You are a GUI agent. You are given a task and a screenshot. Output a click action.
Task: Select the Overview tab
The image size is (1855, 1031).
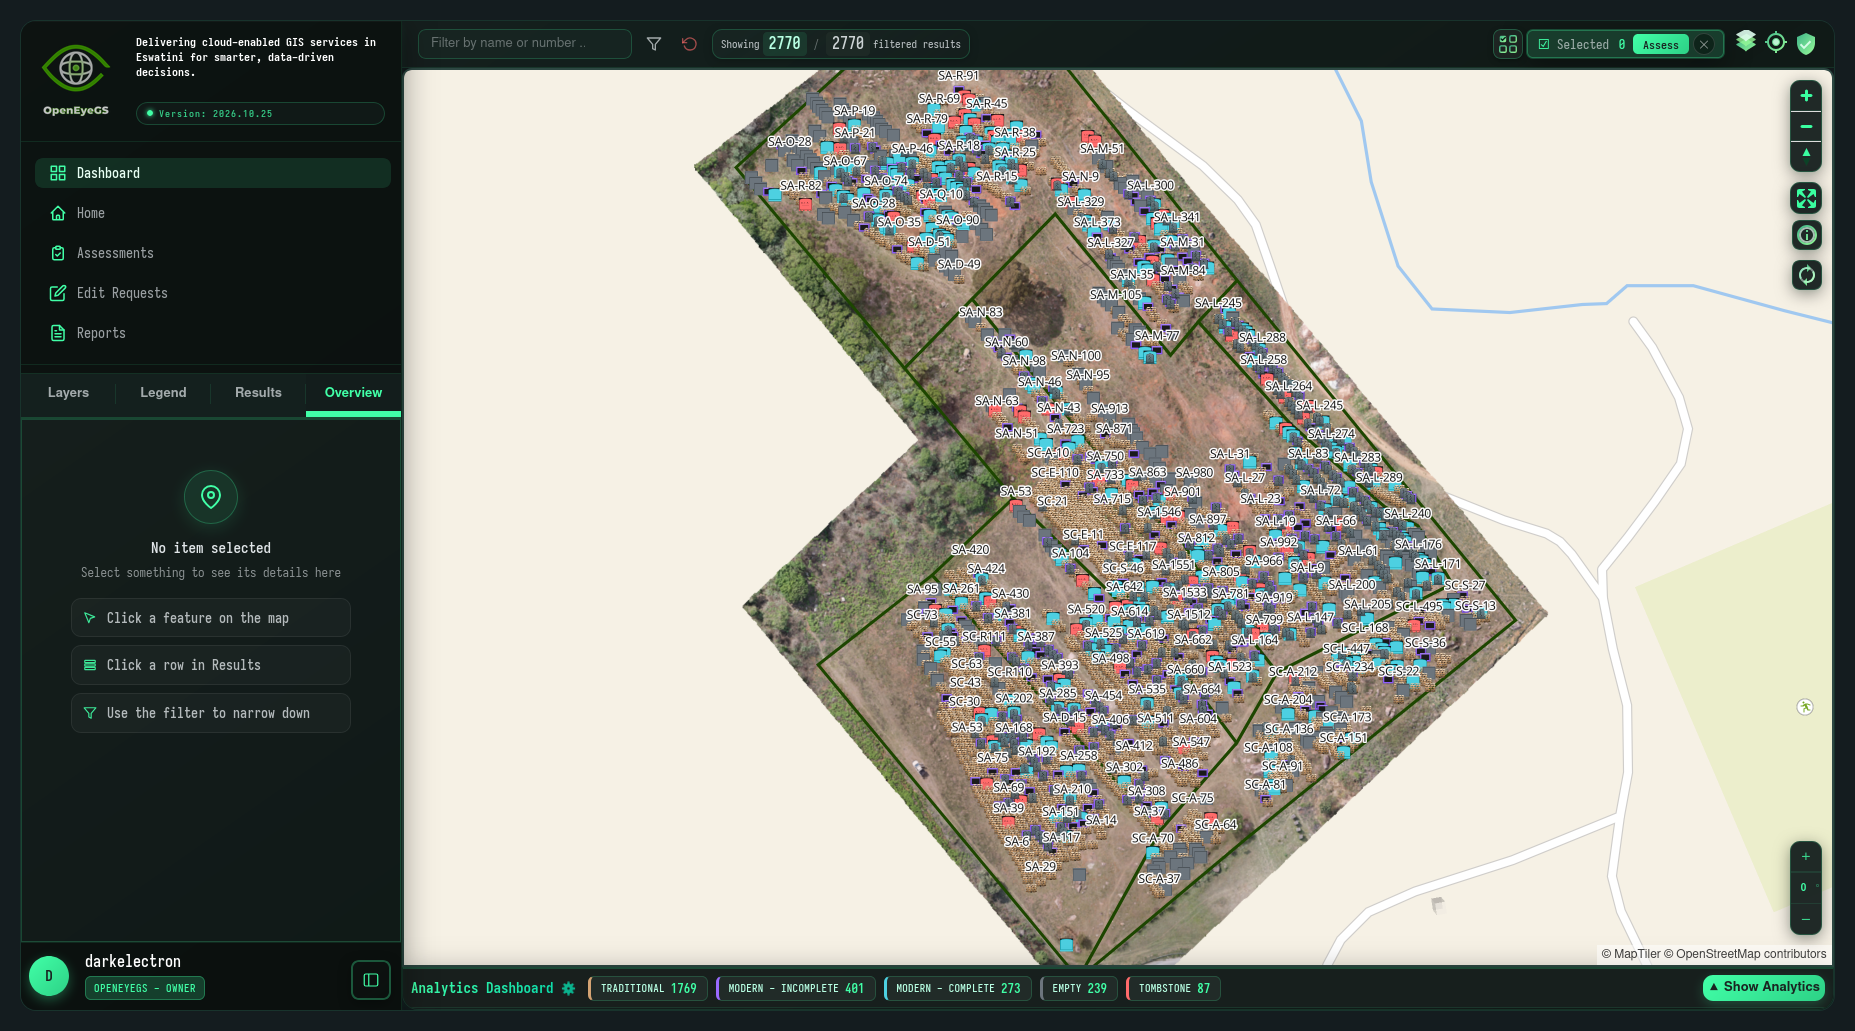[353, 393]
